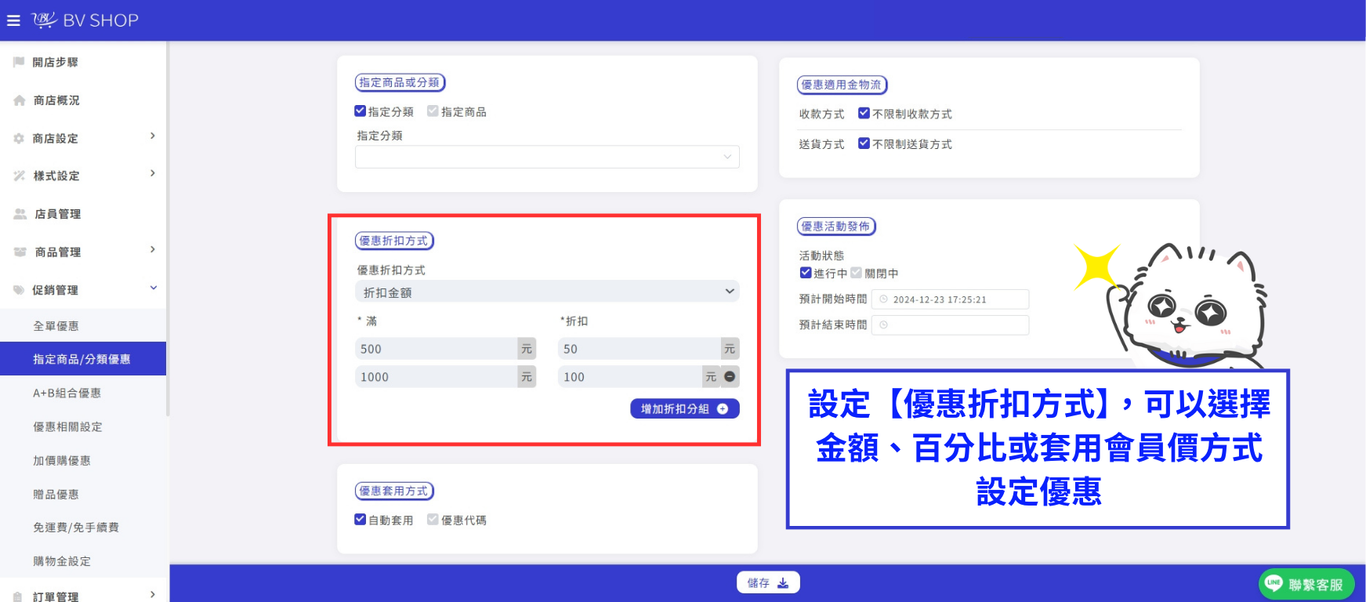Open the 優惠折扣方式 dropdown showing 折扣金額

547,292
